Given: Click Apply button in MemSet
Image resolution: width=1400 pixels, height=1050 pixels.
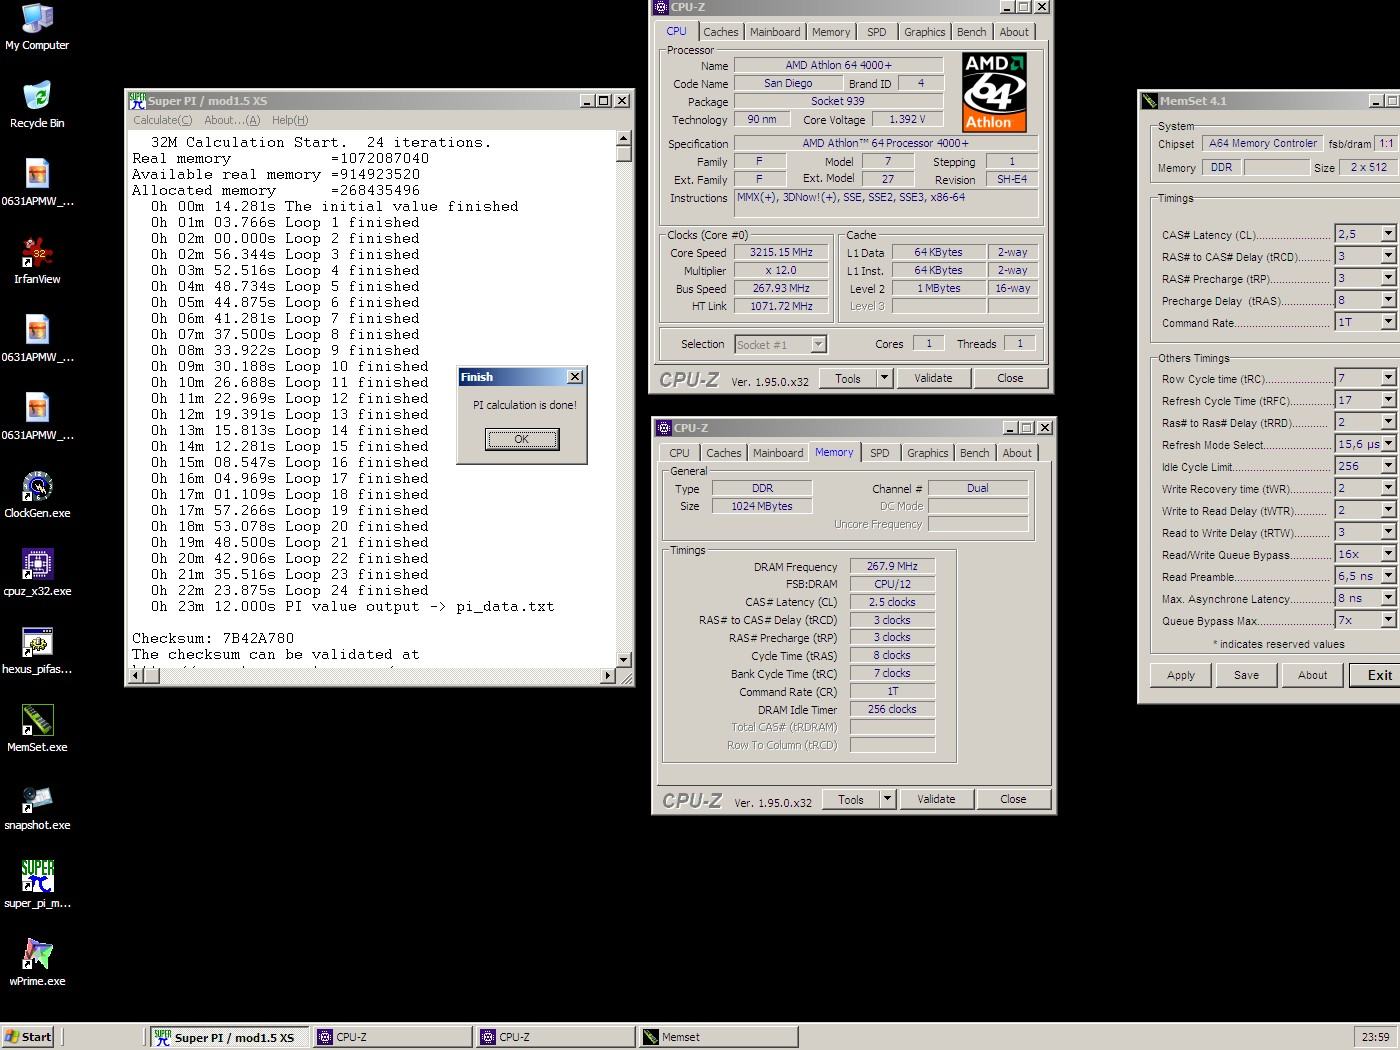Looking at the screenshot, I should (x=1180, y=675).
